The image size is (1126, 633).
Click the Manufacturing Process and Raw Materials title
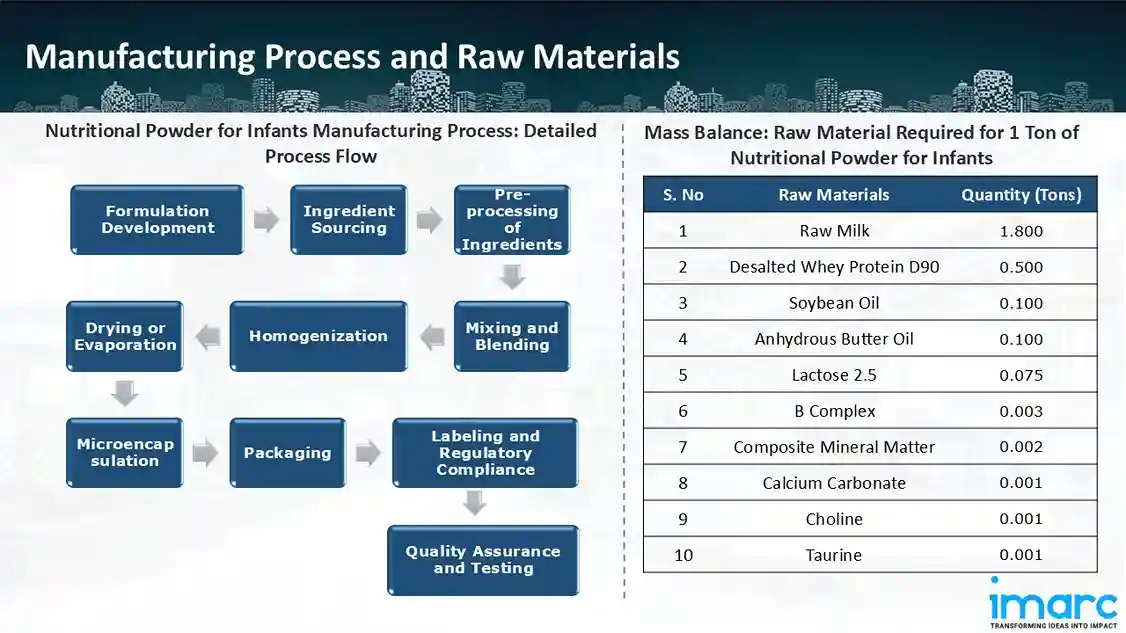(x=352, y=56)
